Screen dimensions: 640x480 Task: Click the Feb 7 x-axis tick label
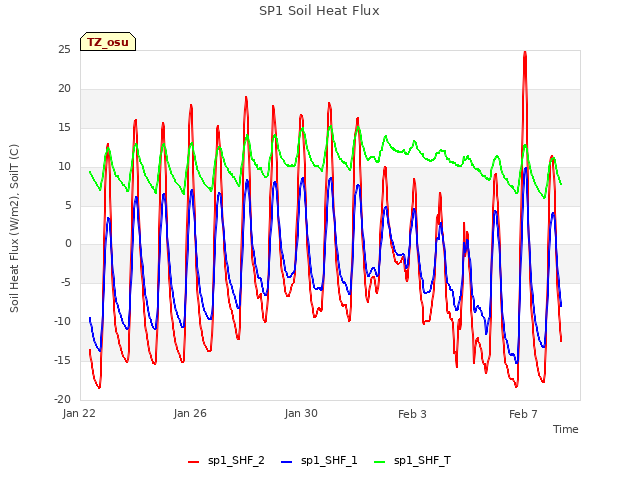click(x=523, y=414)
